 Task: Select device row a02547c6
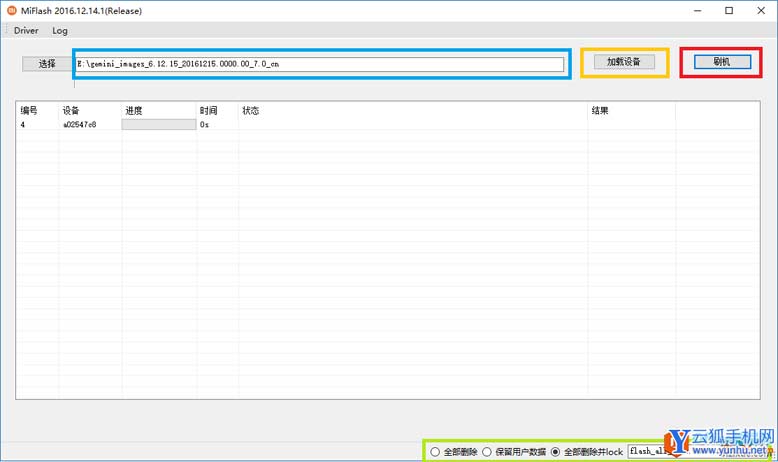pyautogui.click(x=79, y=125)
